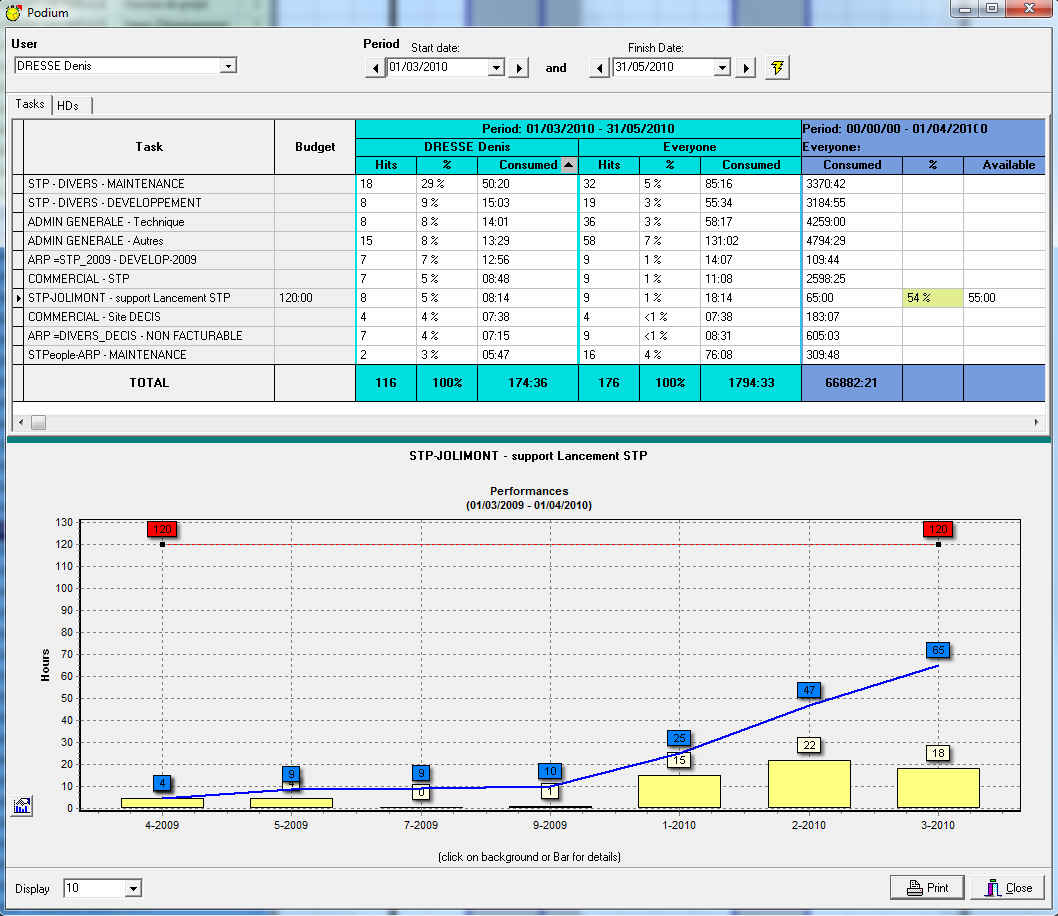
Task: Select the Tasks tab
Action: (30, 104)
